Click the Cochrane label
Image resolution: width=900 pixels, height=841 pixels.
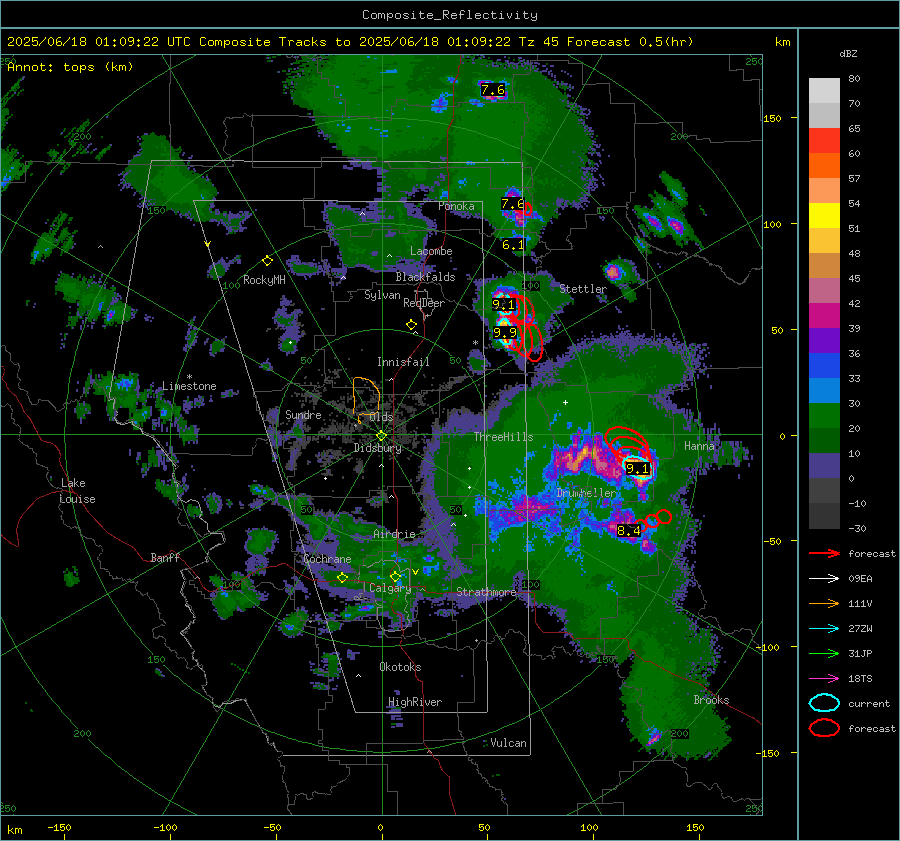point(327,559)
